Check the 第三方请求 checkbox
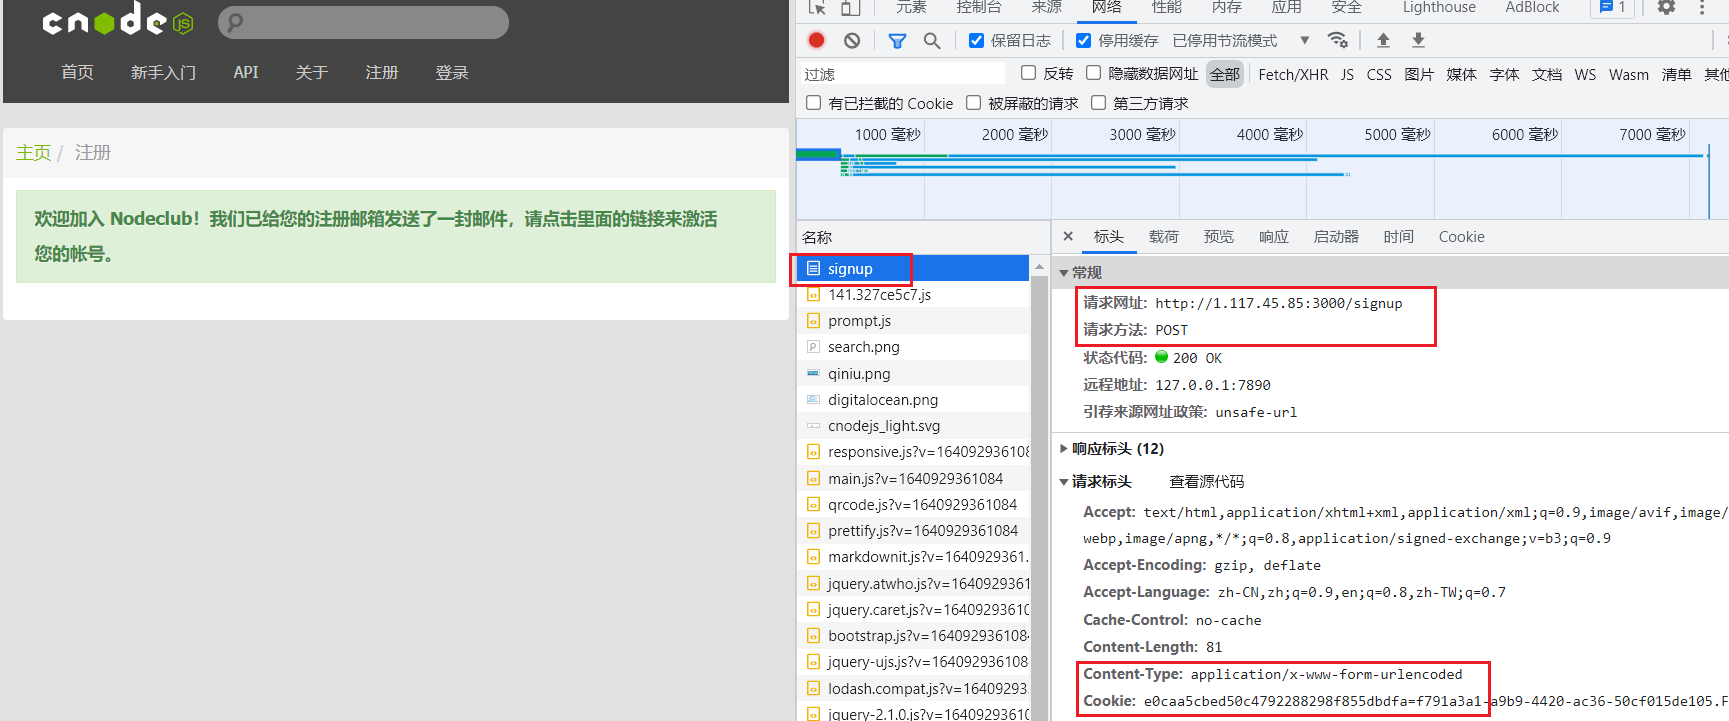Image resolution: width=1729 pixels, height=721 pixels. (1099, 103)
